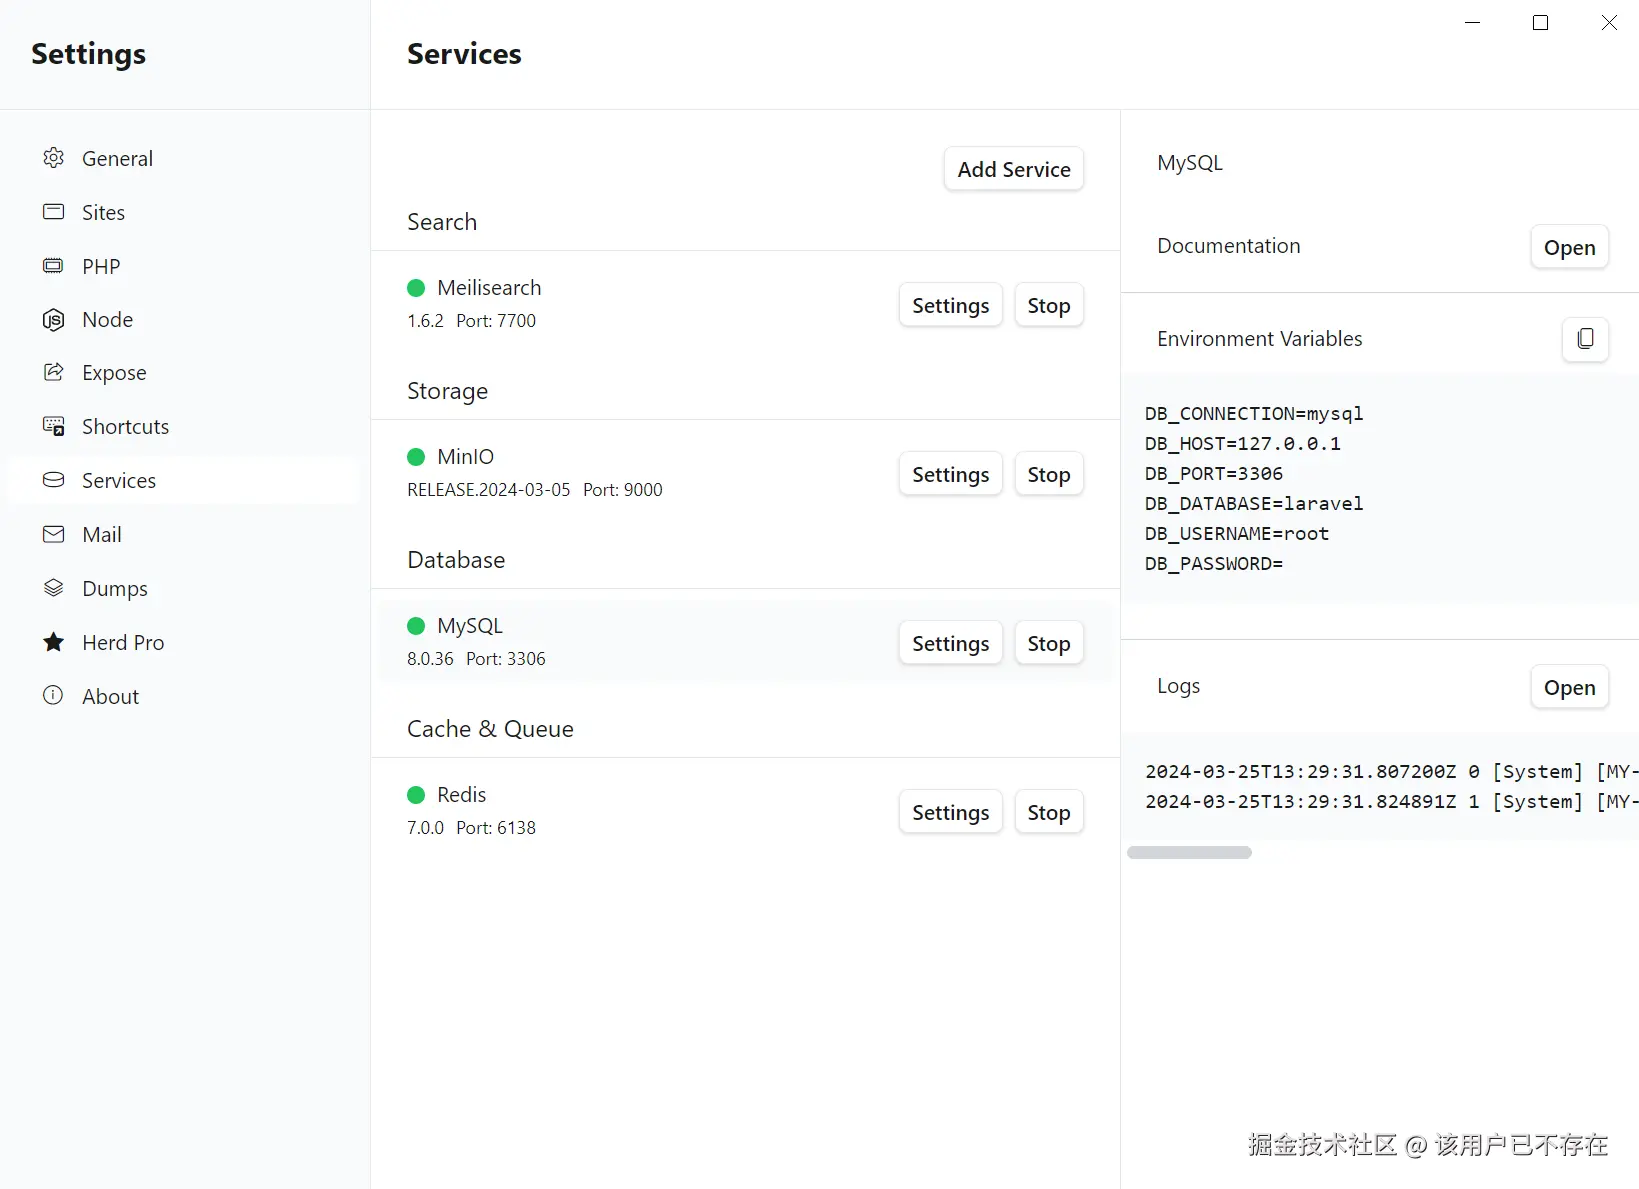Select the Services menu item

(118, 481)
